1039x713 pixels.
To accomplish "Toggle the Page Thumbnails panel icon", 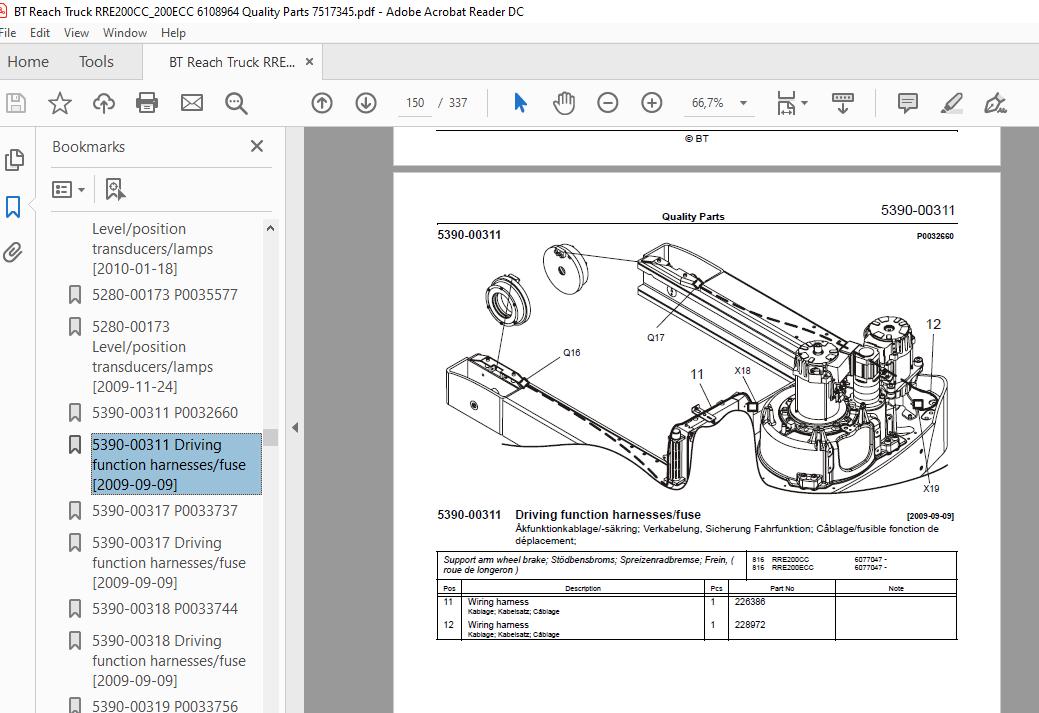I will tap(14, 160).
